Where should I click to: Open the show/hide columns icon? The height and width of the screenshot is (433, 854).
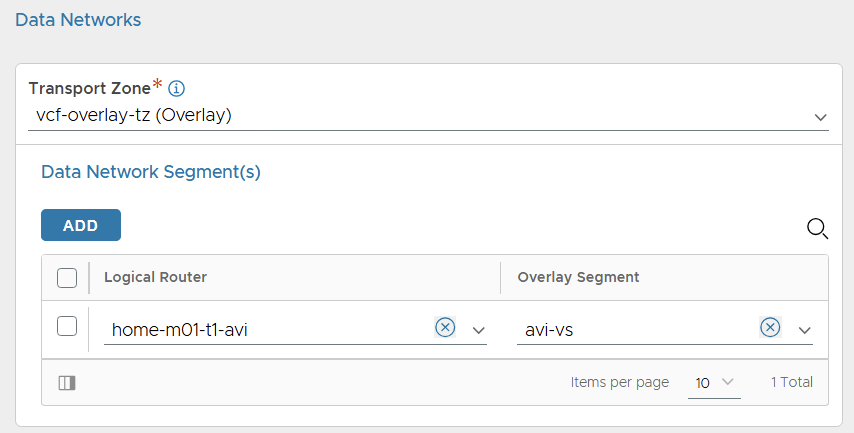(67, 382)
